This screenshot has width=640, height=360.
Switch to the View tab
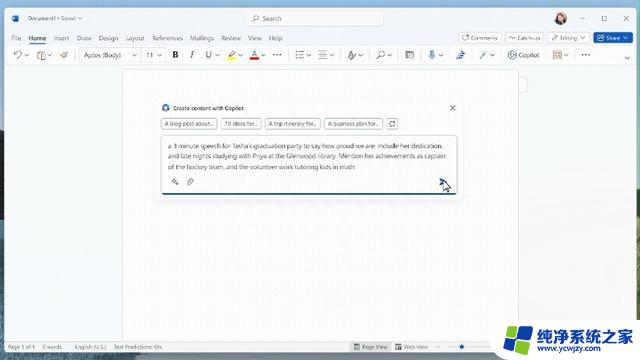255,38
